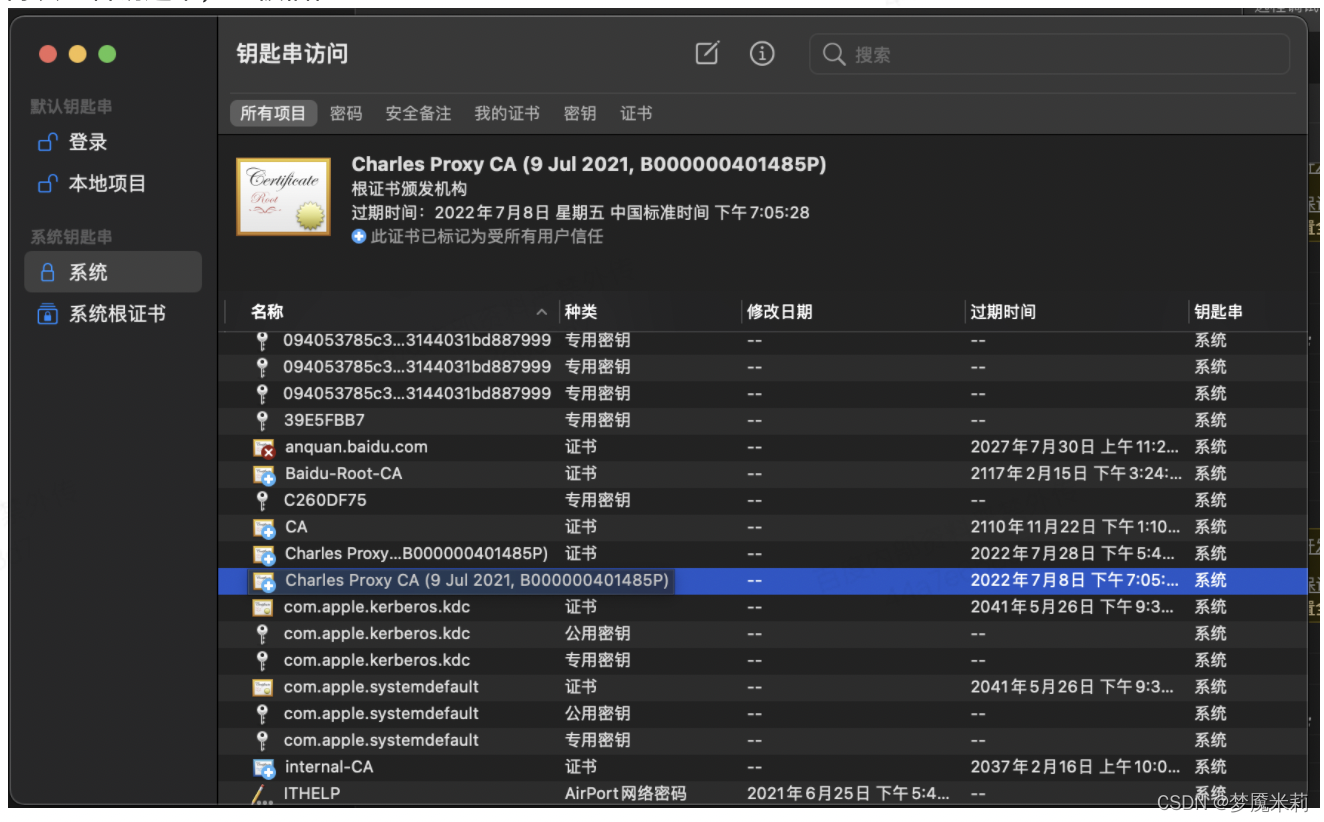Screen dimensions: 1324x822
Task: Switch to the 安全备注 tab
Action: 418,113
